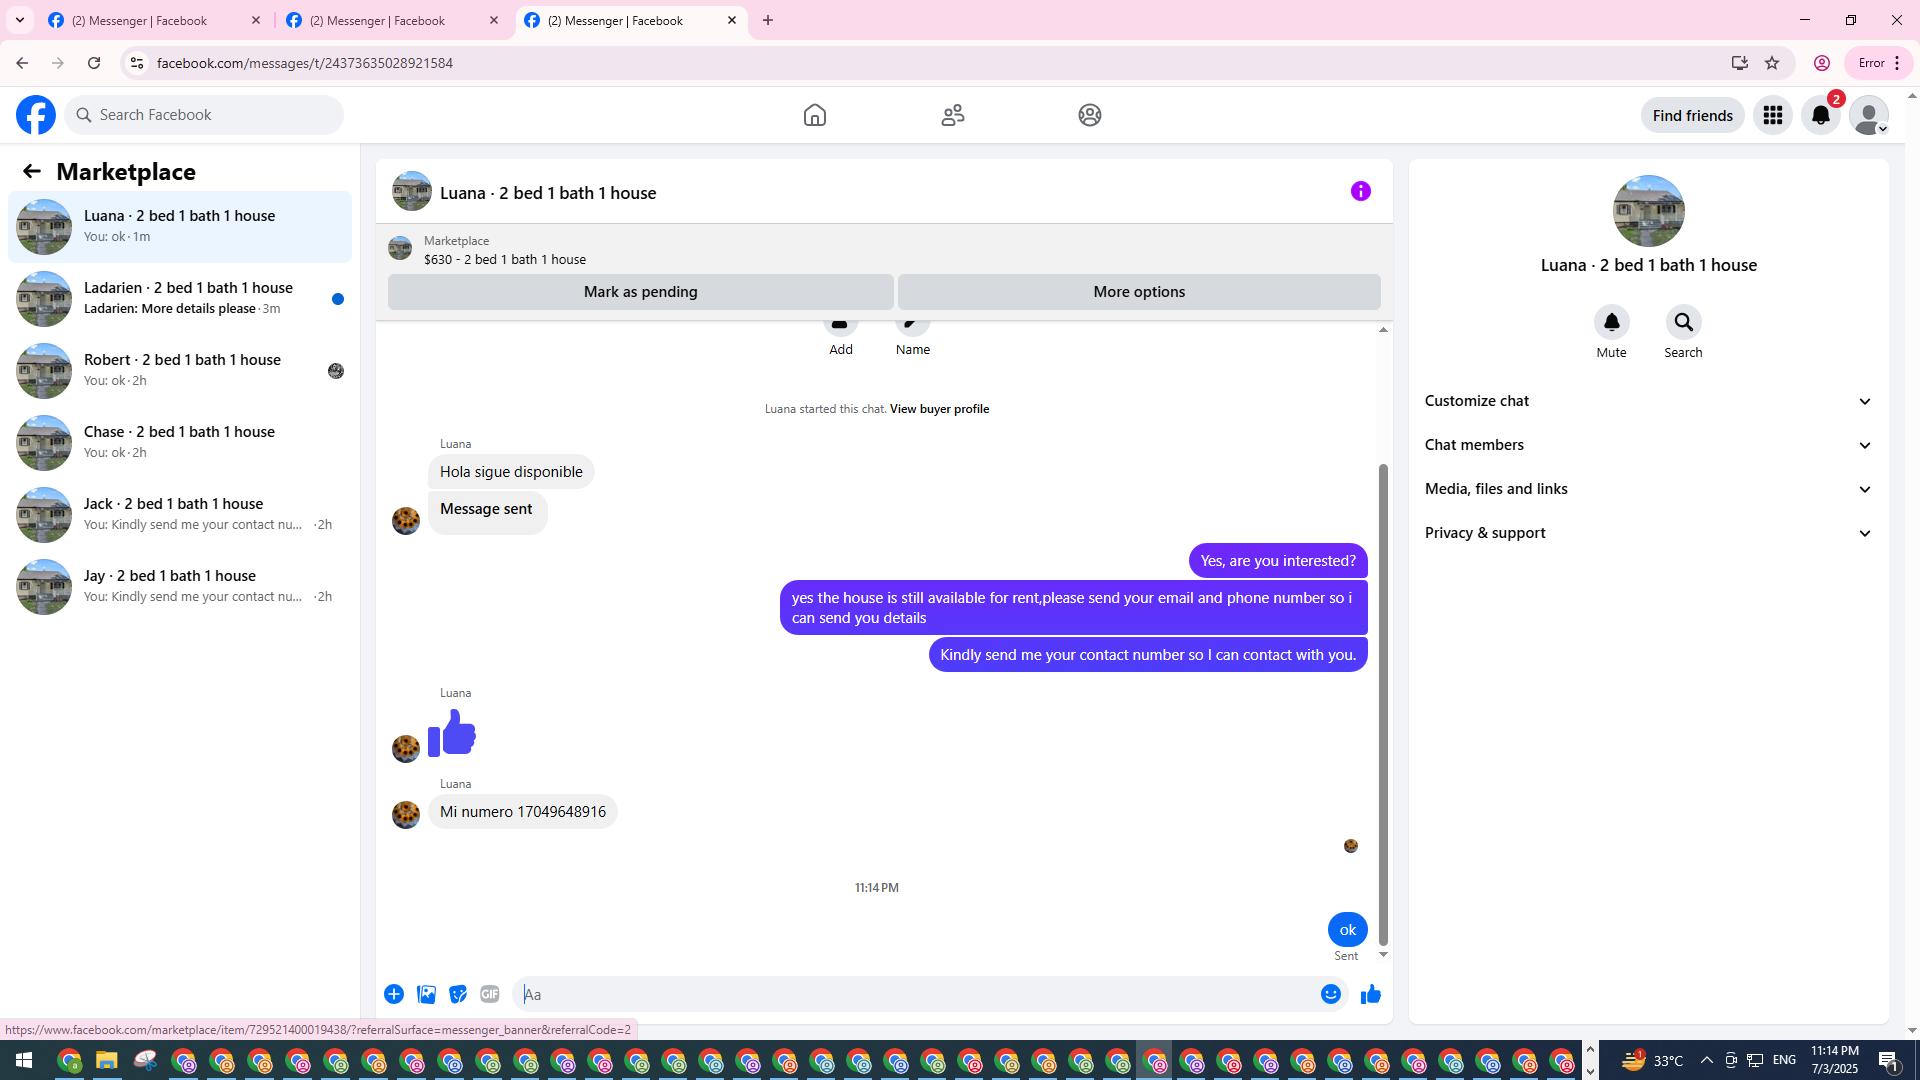Click the conversation information icon
The width and height of the screenshot is (1920, 1080).
point(1360,191)
